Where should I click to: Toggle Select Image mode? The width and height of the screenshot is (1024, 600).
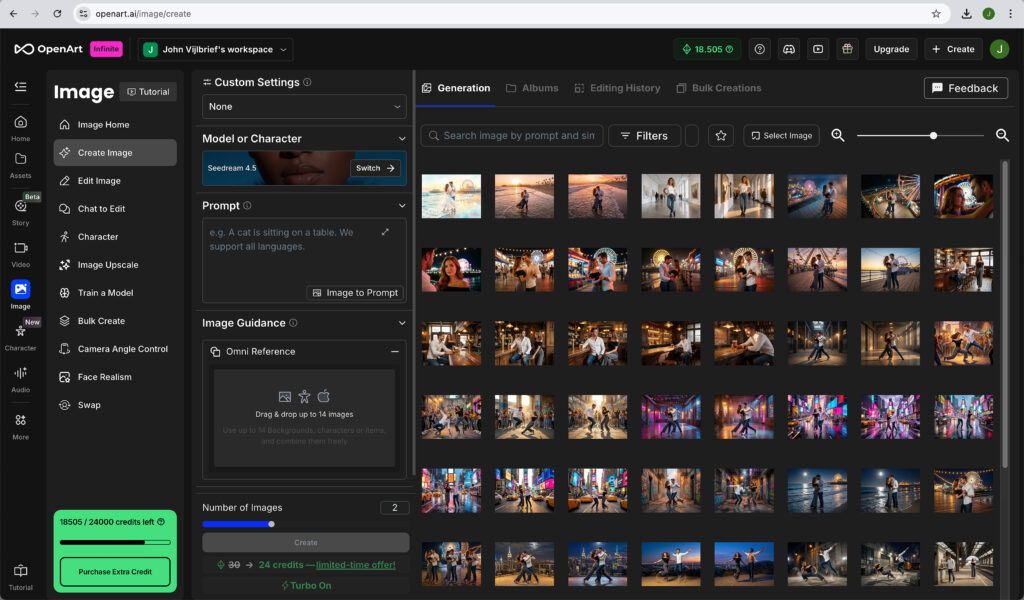click(781, 136)
